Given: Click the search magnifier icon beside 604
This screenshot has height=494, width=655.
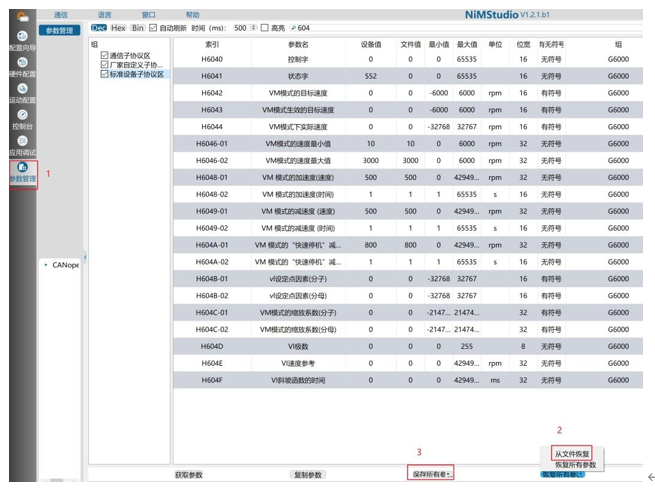Looking at the screenshot, I should click(x=293, y=28).
